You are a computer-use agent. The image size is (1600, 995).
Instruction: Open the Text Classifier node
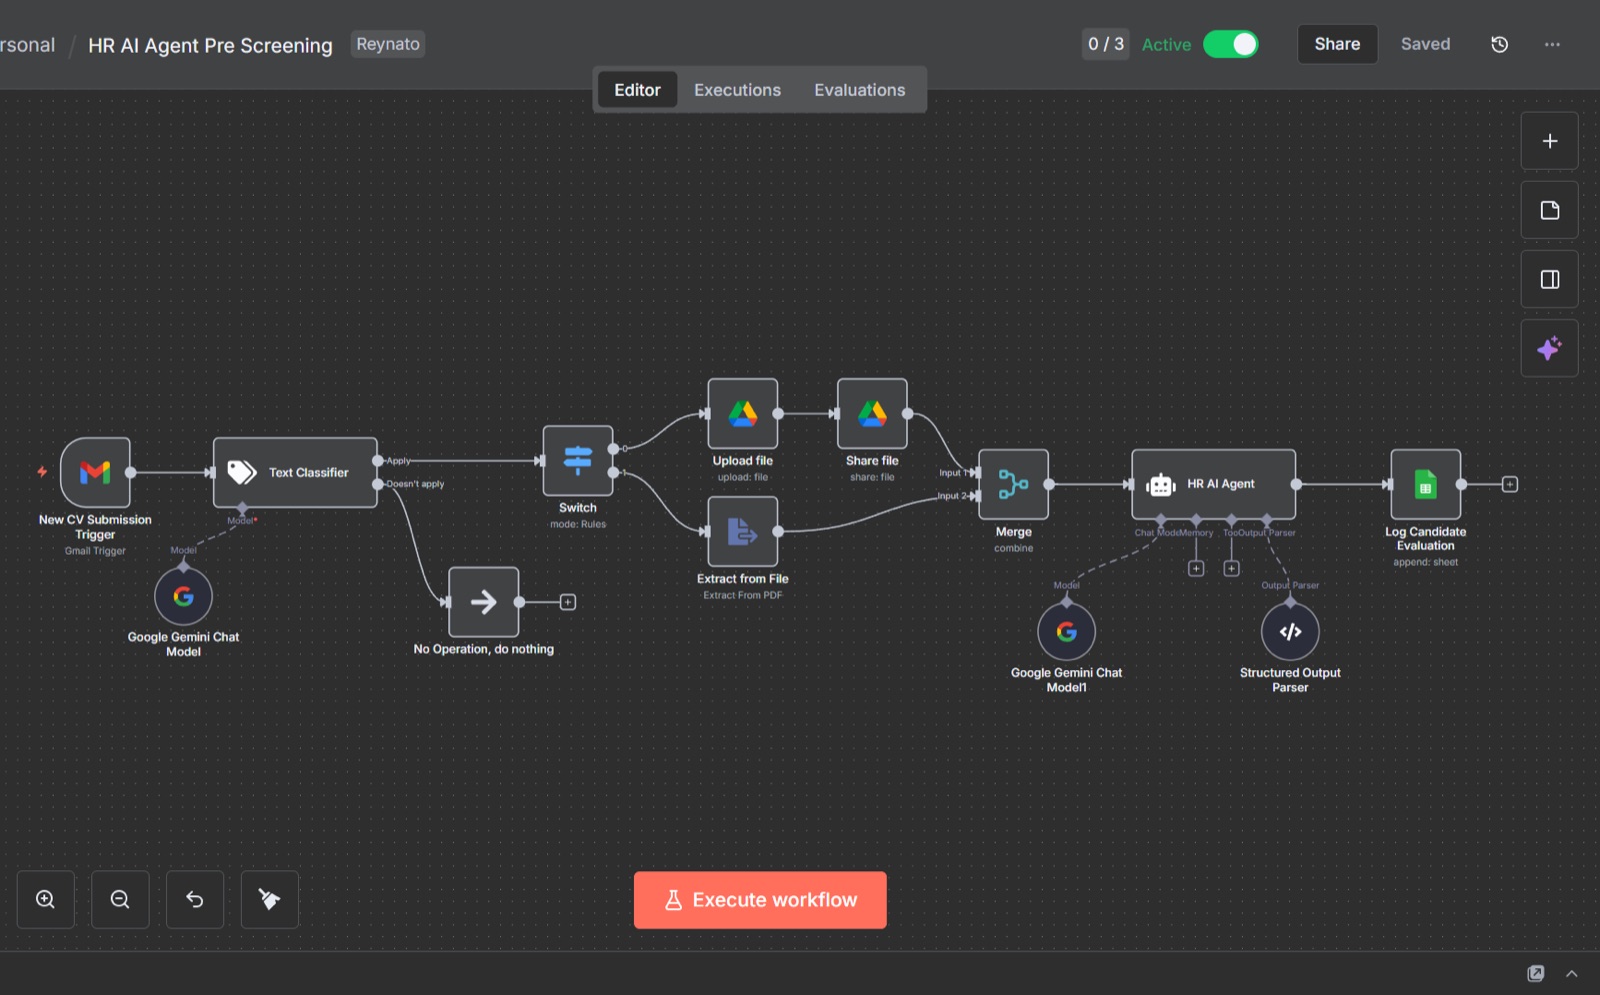coord(295,472)
